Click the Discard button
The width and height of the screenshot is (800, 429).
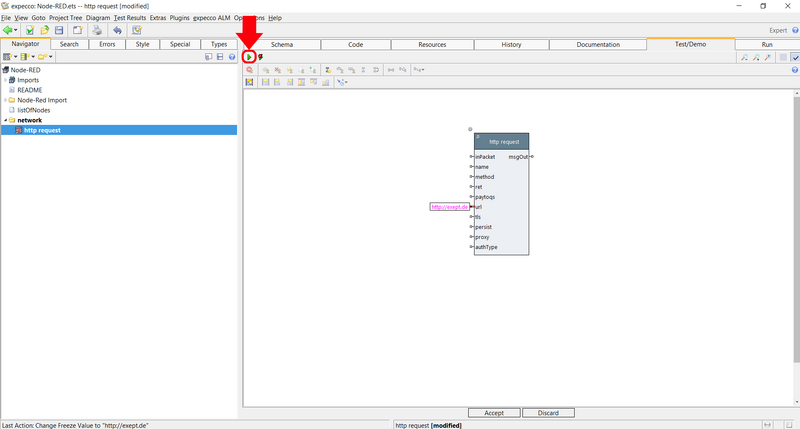[548, 413]
